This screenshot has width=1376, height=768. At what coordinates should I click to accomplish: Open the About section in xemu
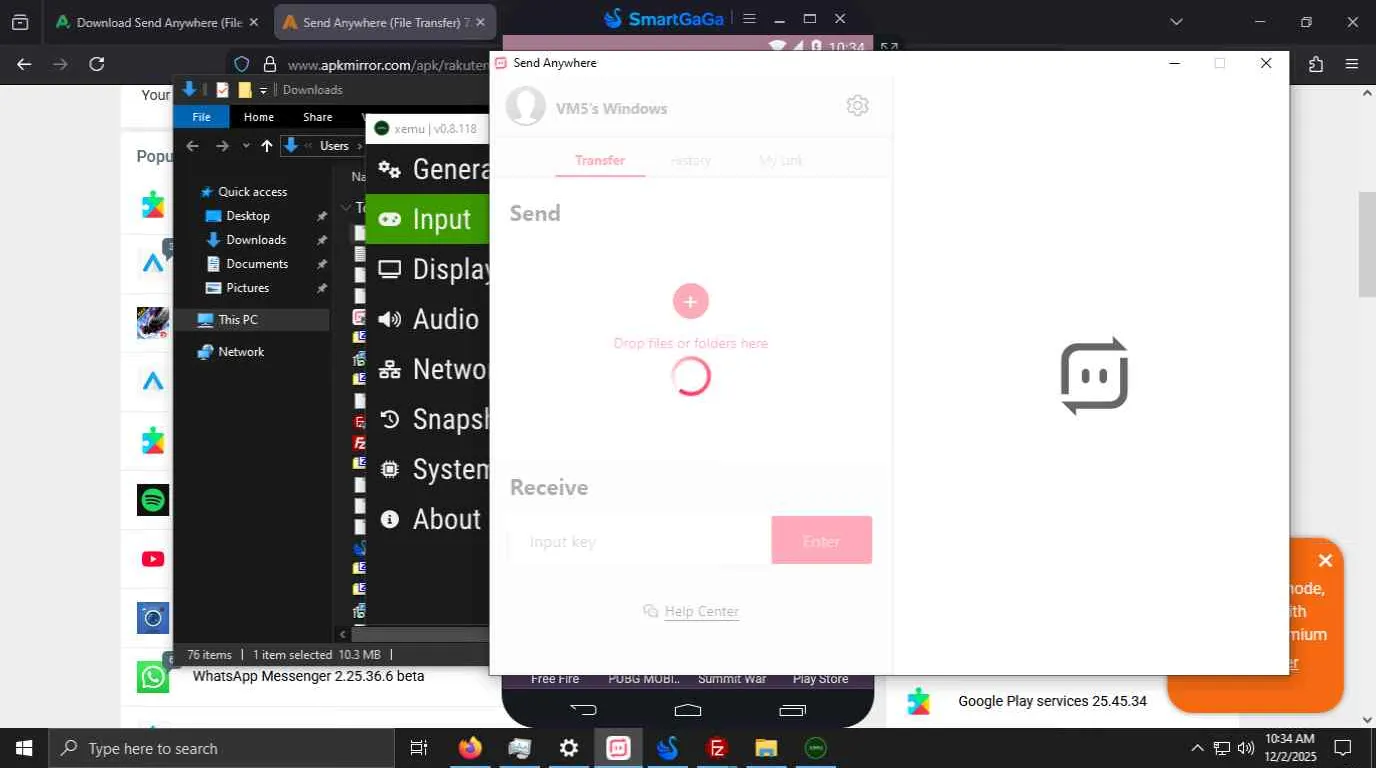428,519
